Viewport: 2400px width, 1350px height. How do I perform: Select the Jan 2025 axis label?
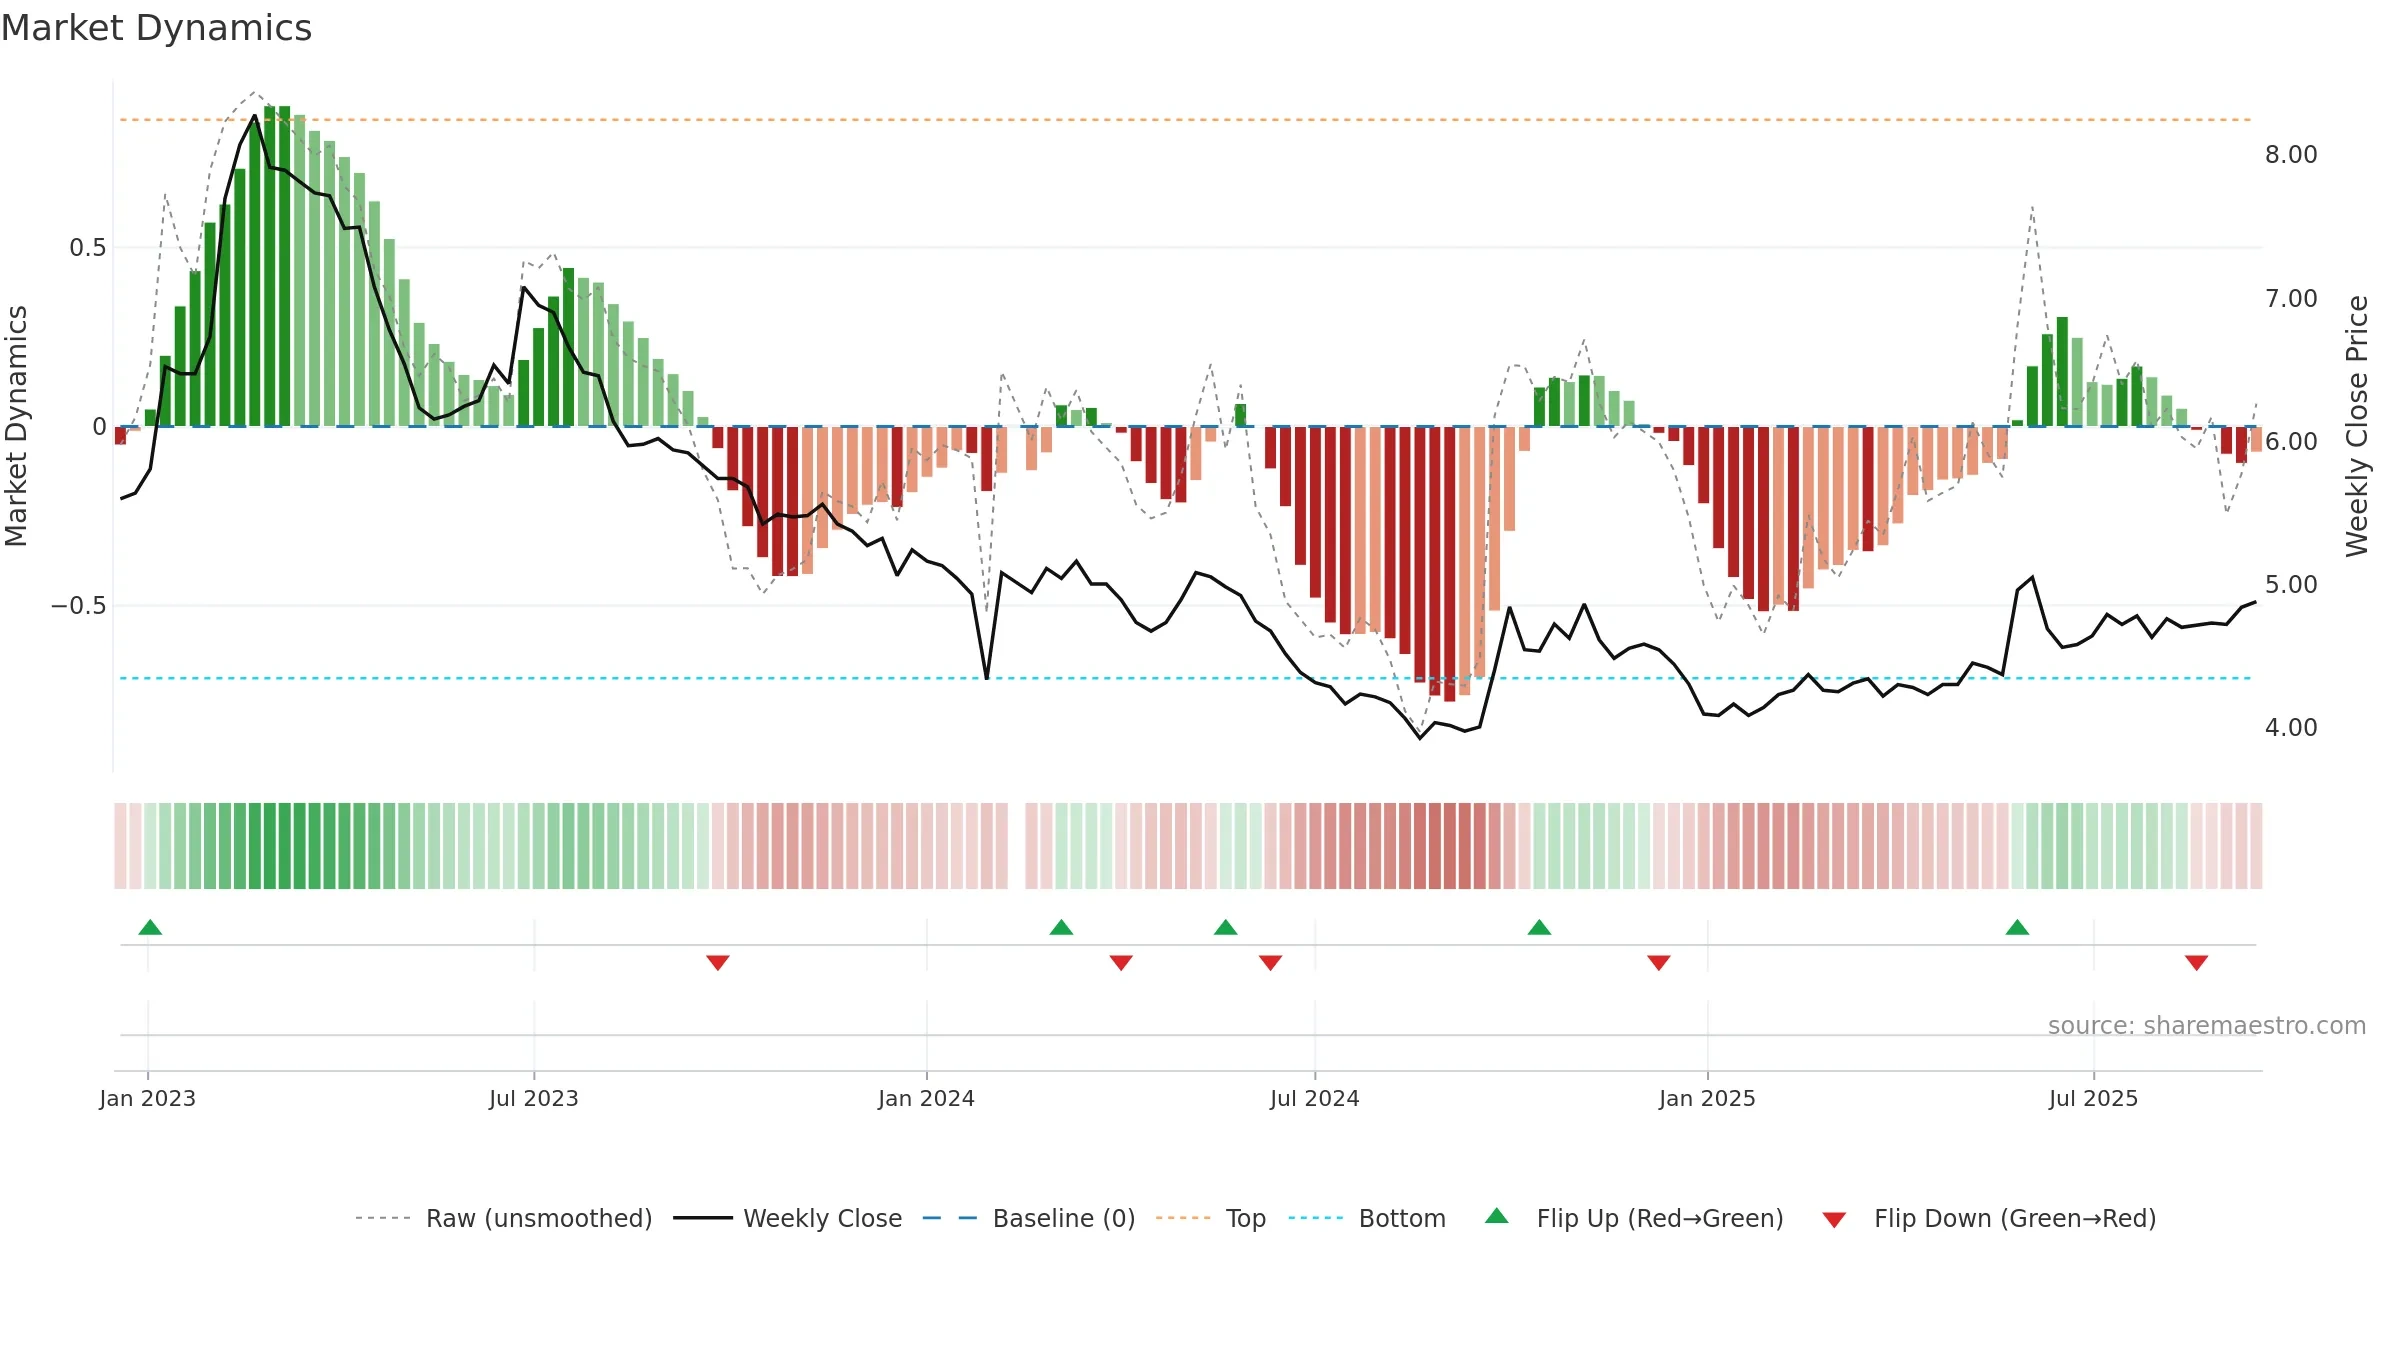[x=1708, y=1098]
